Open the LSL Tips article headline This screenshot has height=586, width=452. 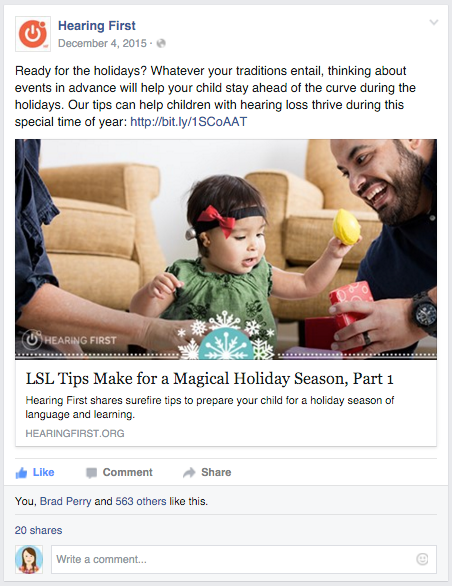pyautogui.click(x=209, y=379)
